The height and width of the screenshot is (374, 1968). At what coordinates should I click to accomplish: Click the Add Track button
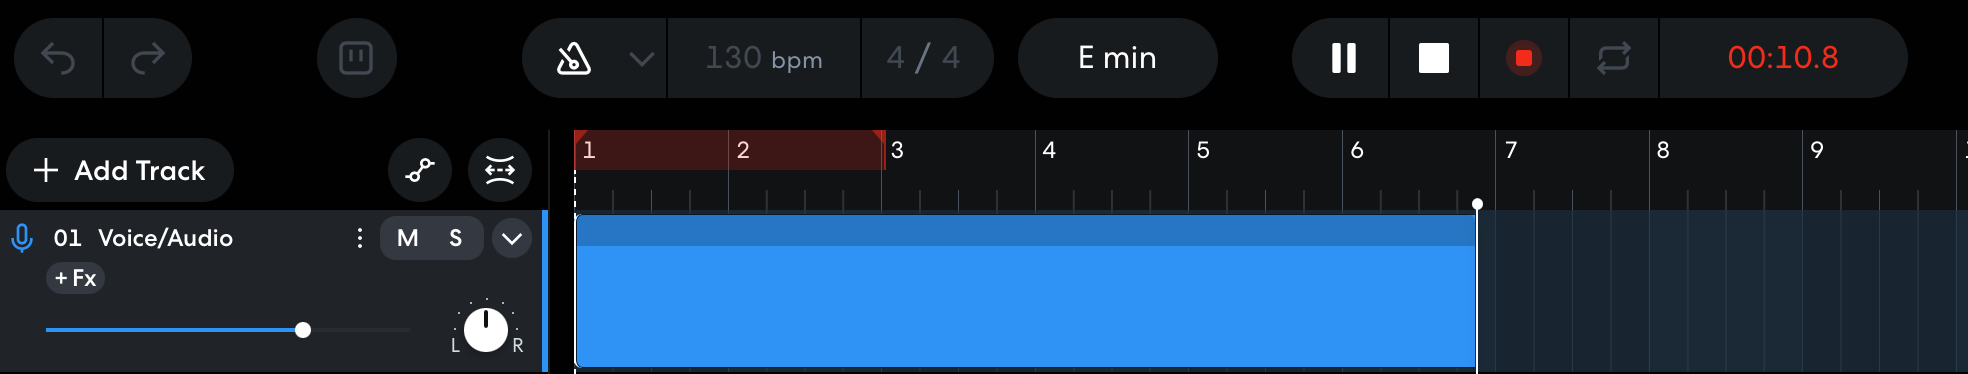coord(120,170)
